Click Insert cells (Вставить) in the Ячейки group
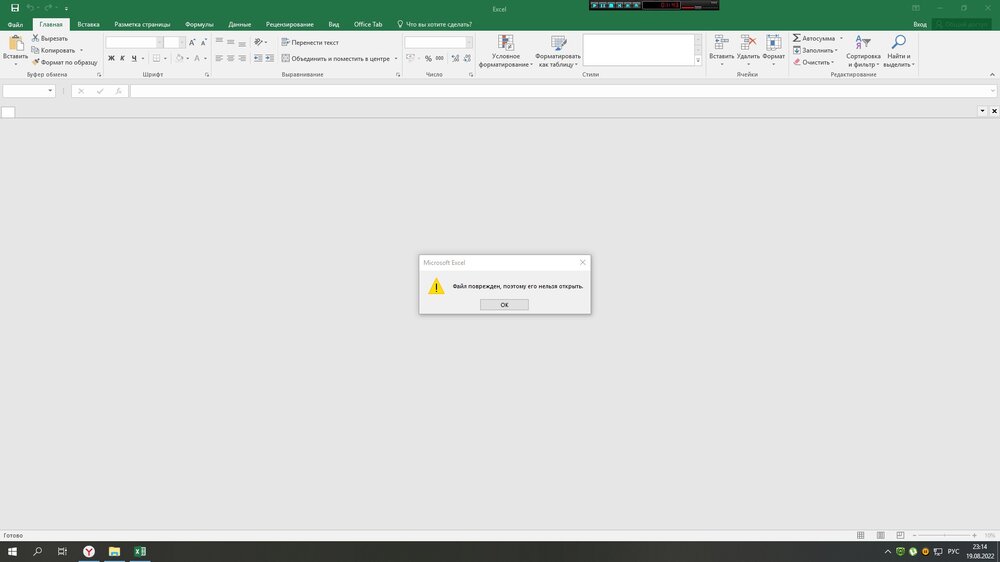Screen dimensions: 1000x562 point(721,50)
